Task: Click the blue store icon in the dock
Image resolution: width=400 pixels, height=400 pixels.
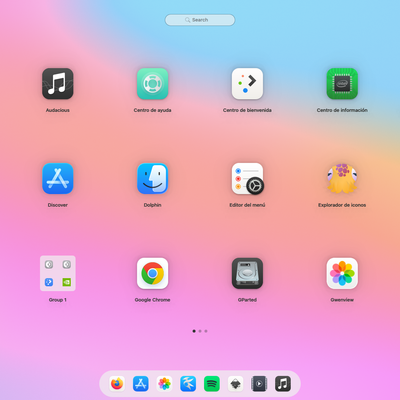Action: pos(141,384)
